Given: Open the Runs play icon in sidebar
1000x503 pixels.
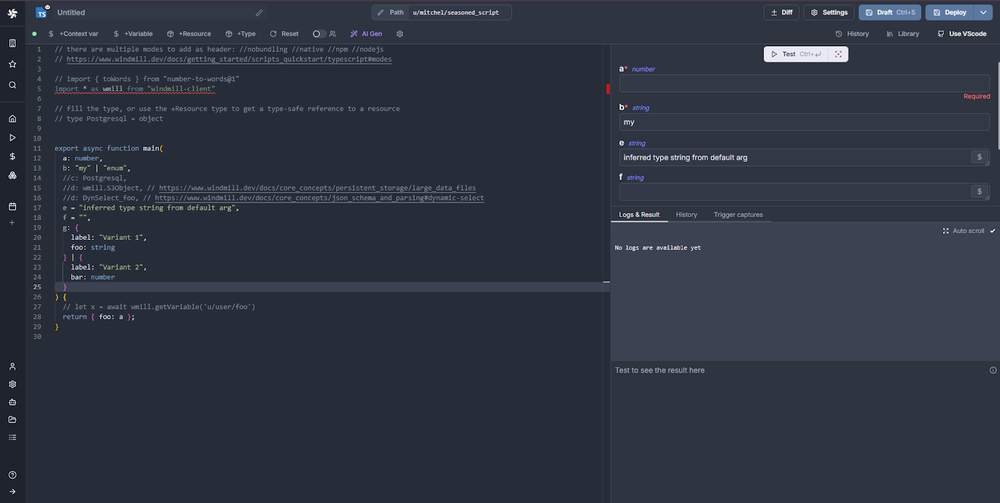Looking at the screenshot, I should tap(12, 137).
